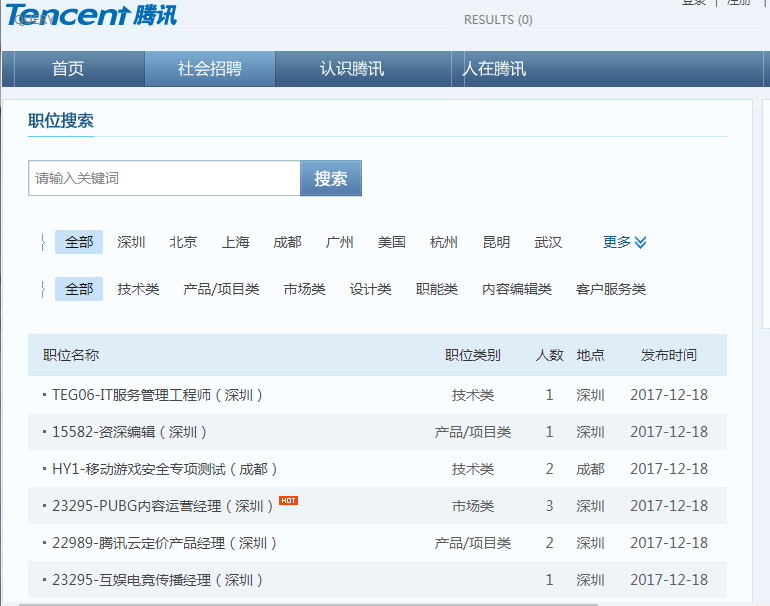The image size is (770, 606).
Task: Select 全部 in the location filter row
Action: coord(79,242)
